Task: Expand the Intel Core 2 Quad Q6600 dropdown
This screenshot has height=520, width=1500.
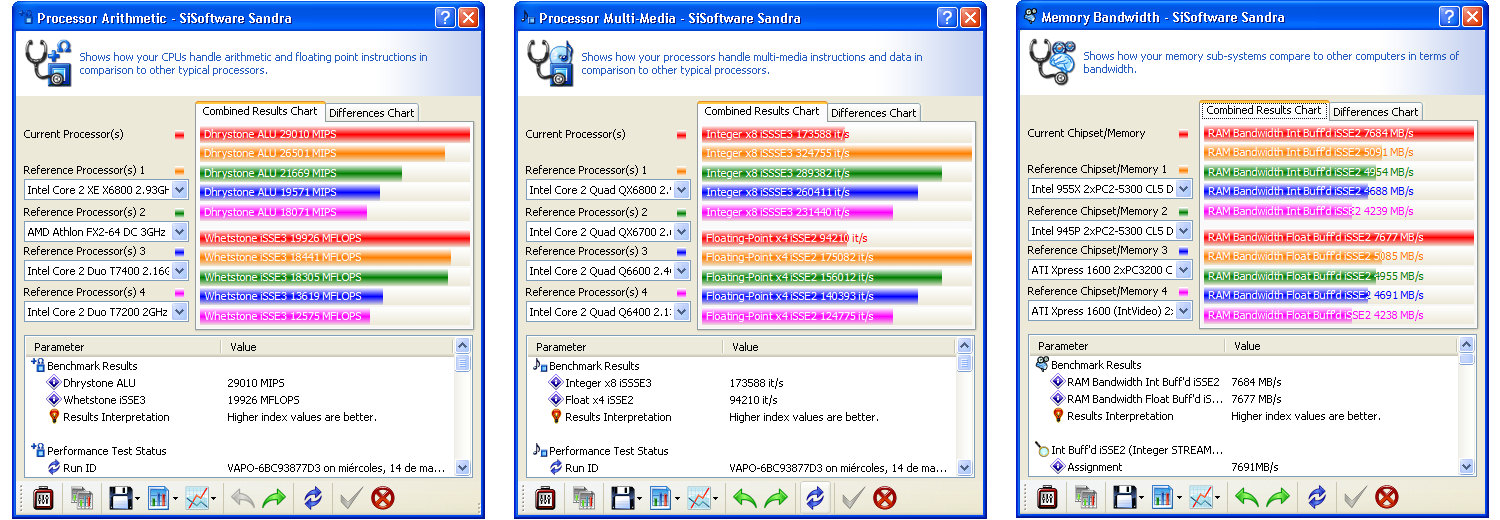Action: point(682,270)
